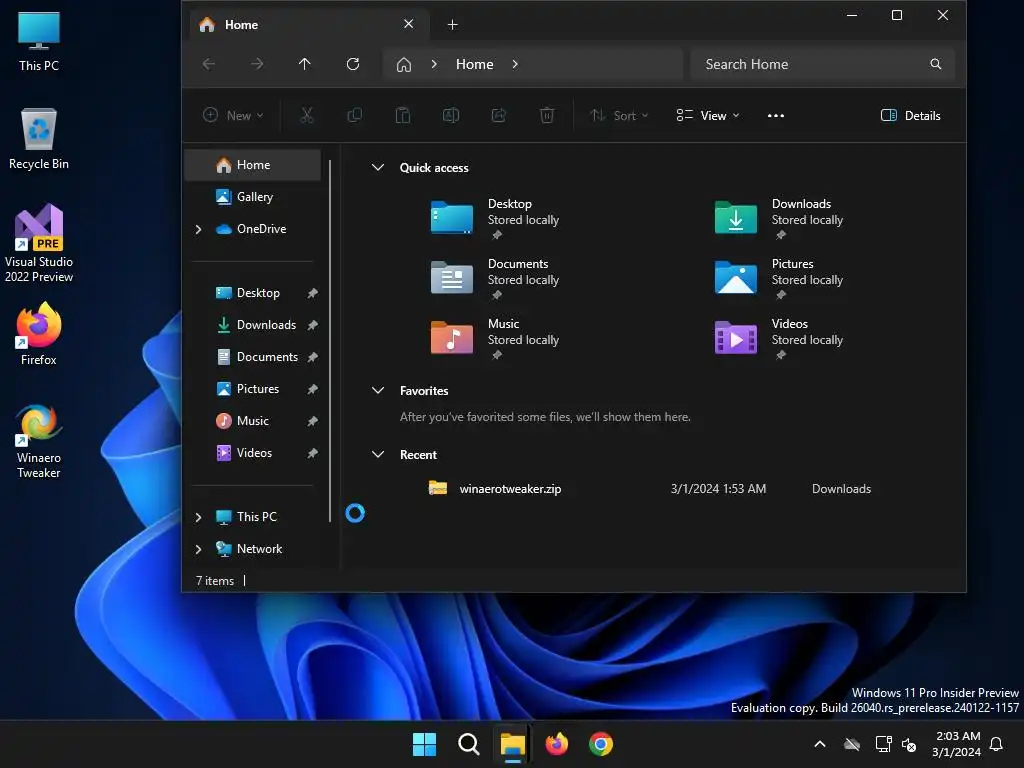Open the See more ellipsis menu
Screen dimensions: 1024x768
click(x=776, y=116)
